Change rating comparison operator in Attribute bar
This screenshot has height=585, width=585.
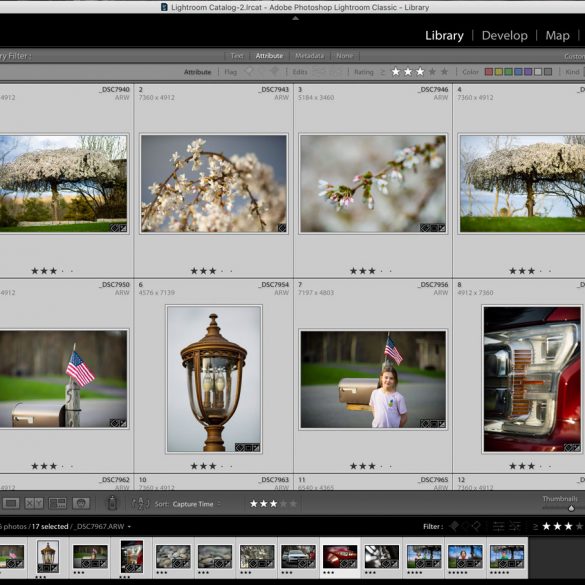[x=382, y=72]
